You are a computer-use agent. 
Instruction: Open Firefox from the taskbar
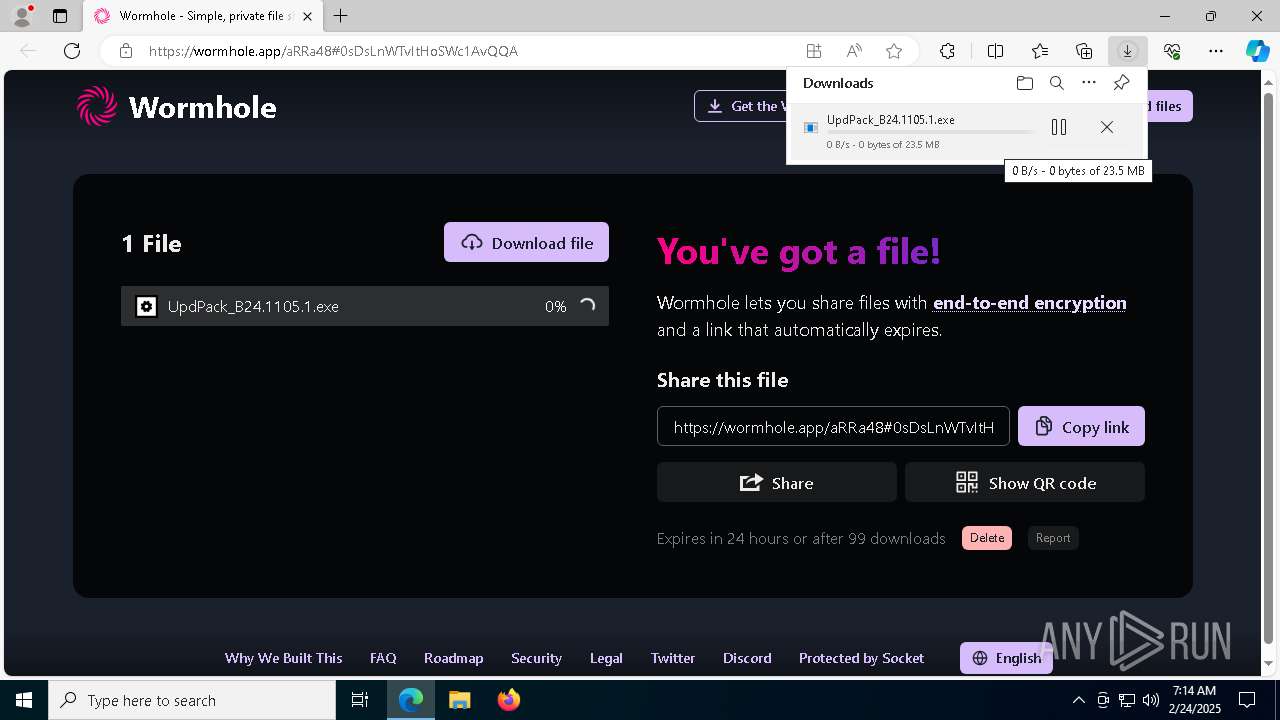click(509, 700)
